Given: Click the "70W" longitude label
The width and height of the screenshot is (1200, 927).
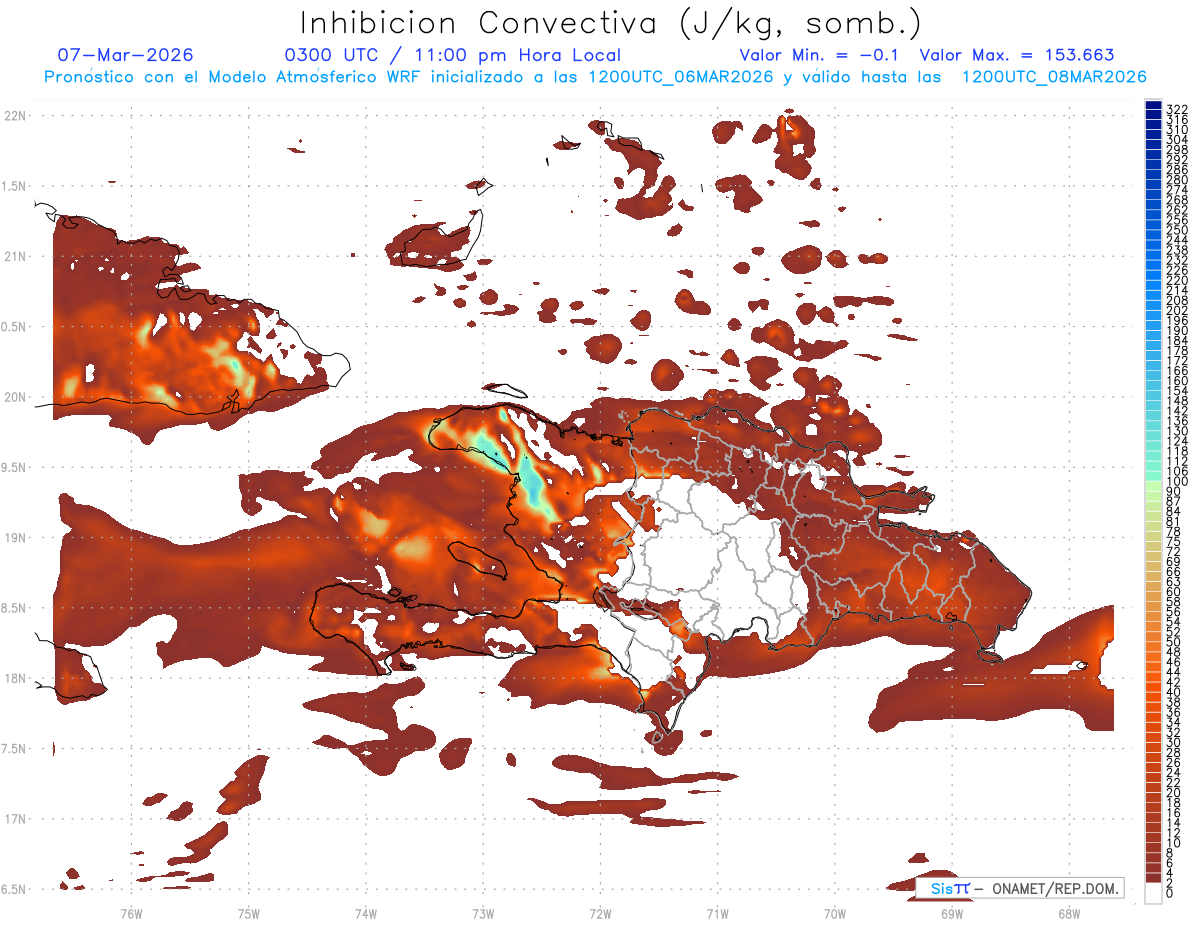Looking at the screenshot, I should coord(835,913).
